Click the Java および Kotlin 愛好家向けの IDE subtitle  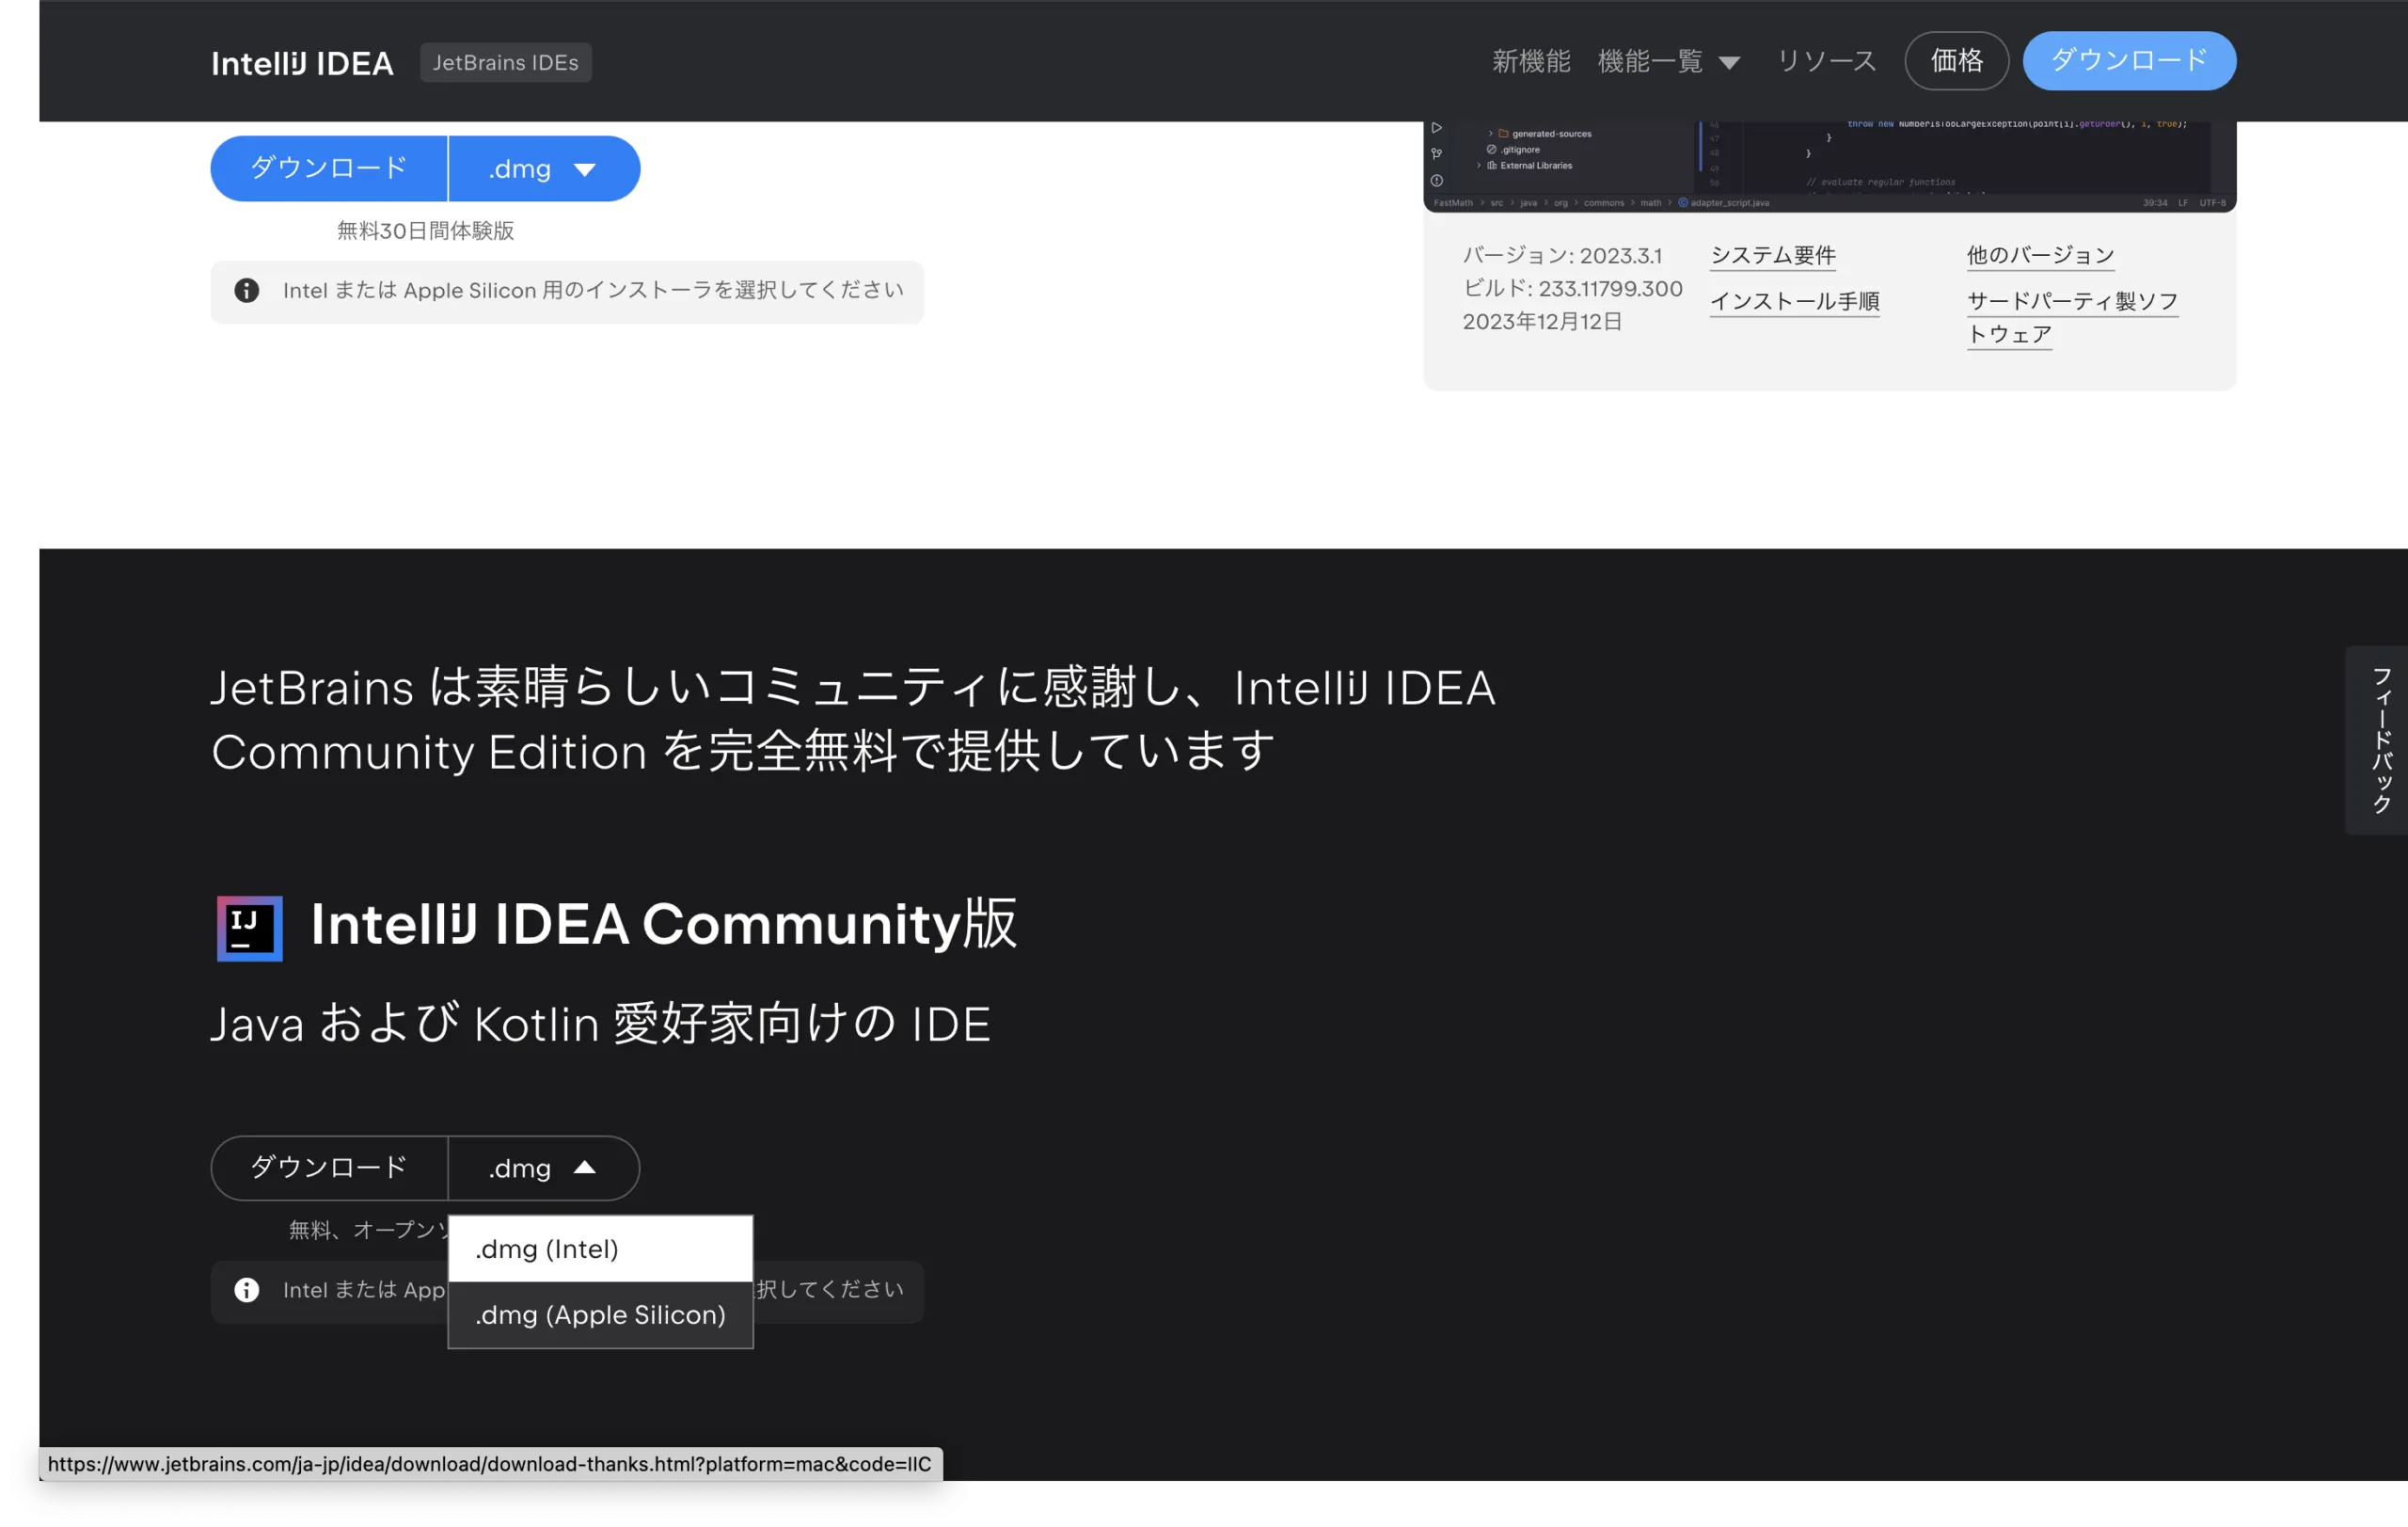tap(600, 1024)
